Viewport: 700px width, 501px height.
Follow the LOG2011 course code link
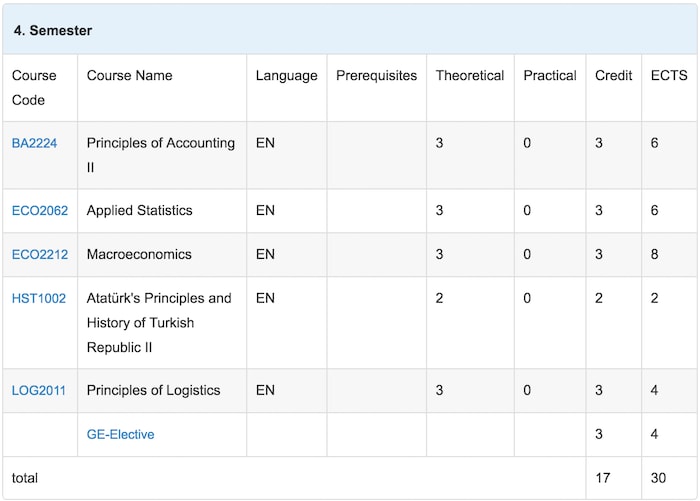pyautogui.click(x=39, y=391)
